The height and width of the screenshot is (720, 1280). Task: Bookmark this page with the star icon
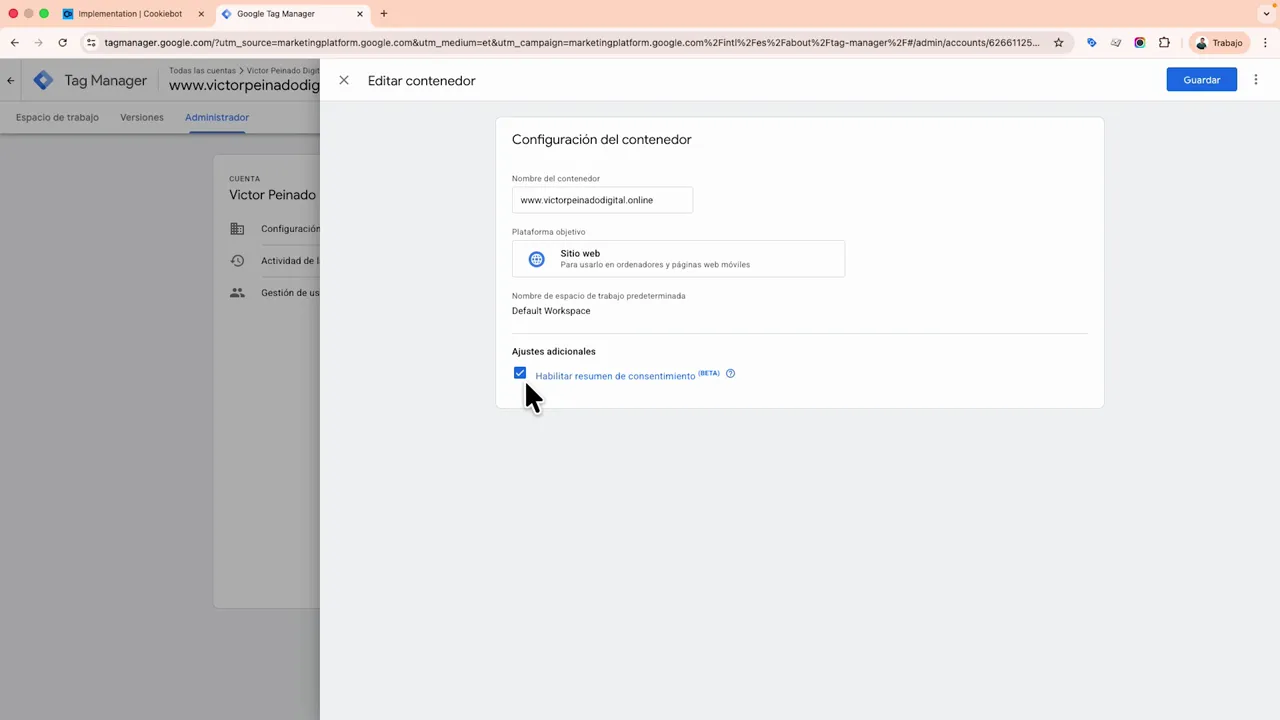pyautogui.click(x=1059, y=43)
